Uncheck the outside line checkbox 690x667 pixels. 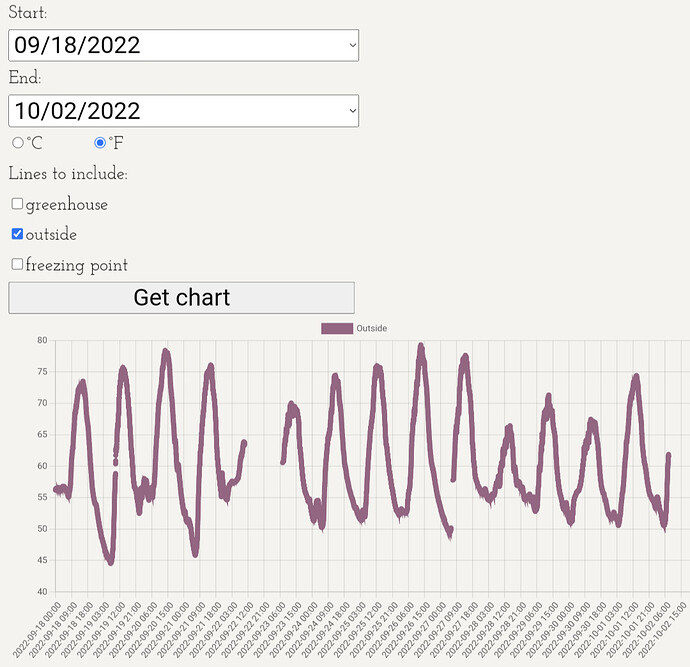[17, 234]
